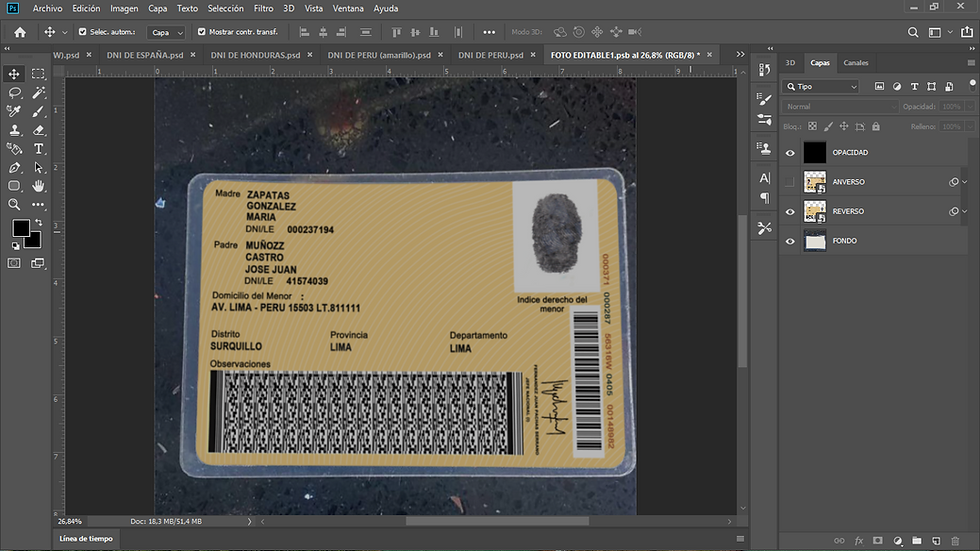Viewport: 980px width, 551px height.
Task: Add a layer mask from Layers panel bottom
Action: pos(878,540)
